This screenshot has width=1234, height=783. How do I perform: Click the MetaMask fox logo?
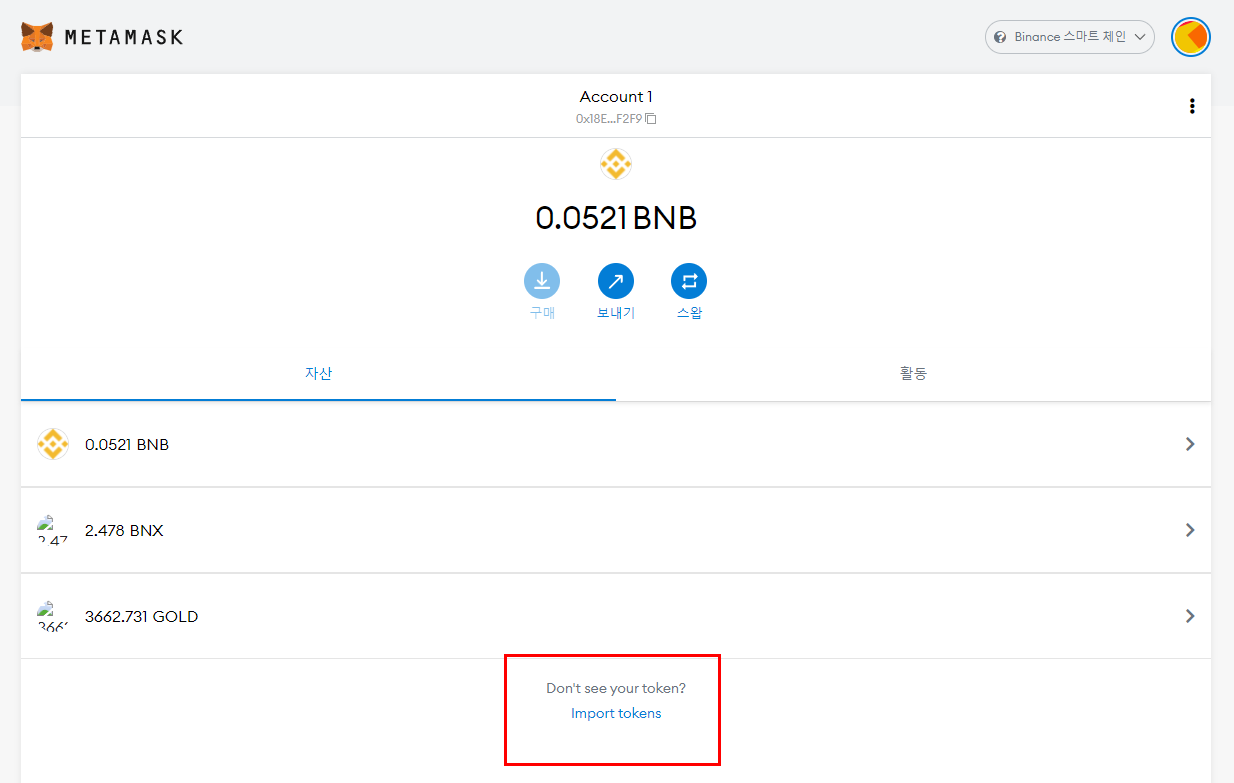tap(37, 37)
